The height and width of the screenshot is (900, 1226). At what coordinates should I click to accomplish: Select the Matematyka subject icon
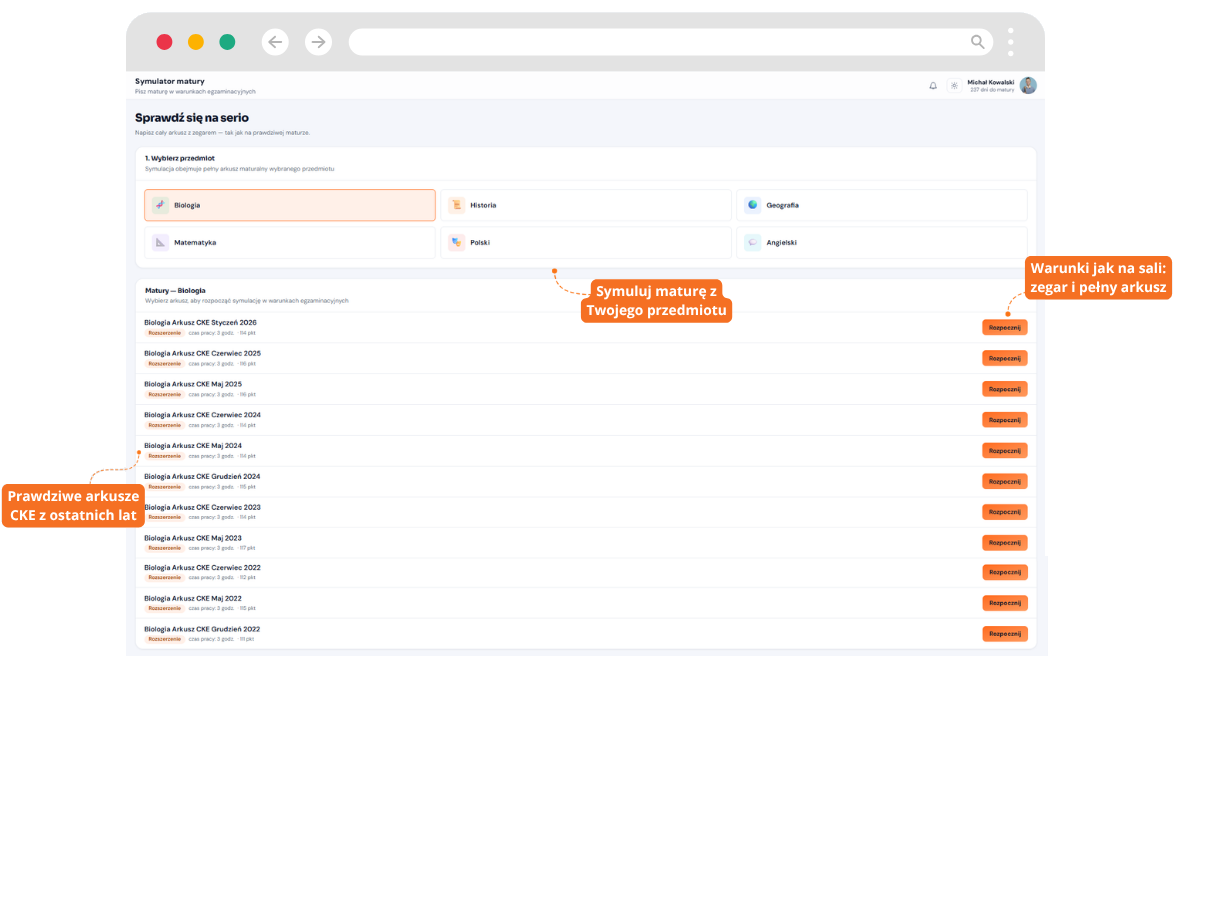coord(160,242)
